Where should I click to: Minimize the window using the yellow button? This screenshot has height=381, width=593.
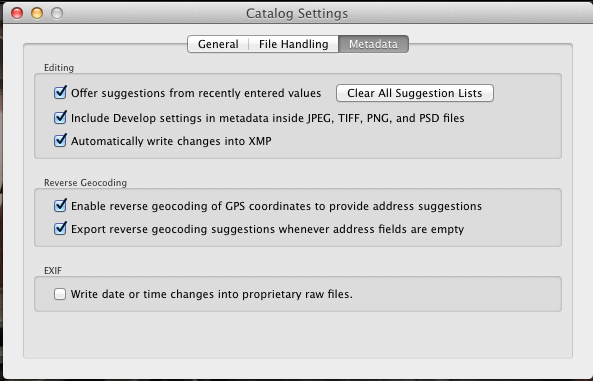(x=37, y=13)
